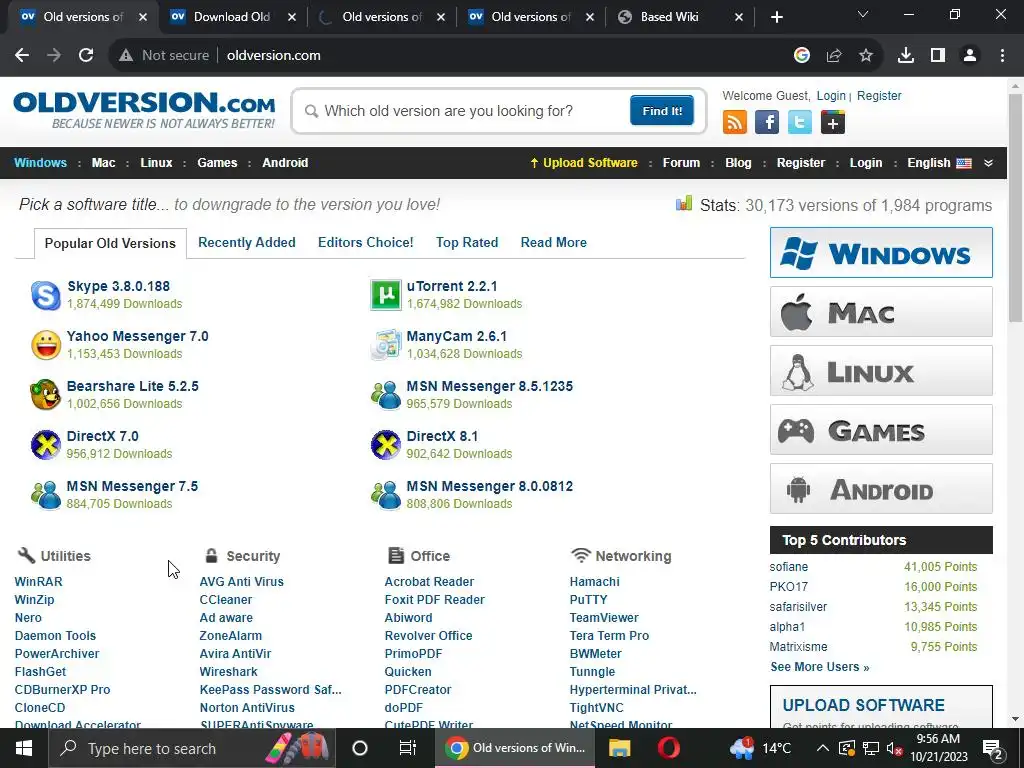Open the Google Plus icon
The height and width of the screenshot is (768, 1024).
click(833, 122)
